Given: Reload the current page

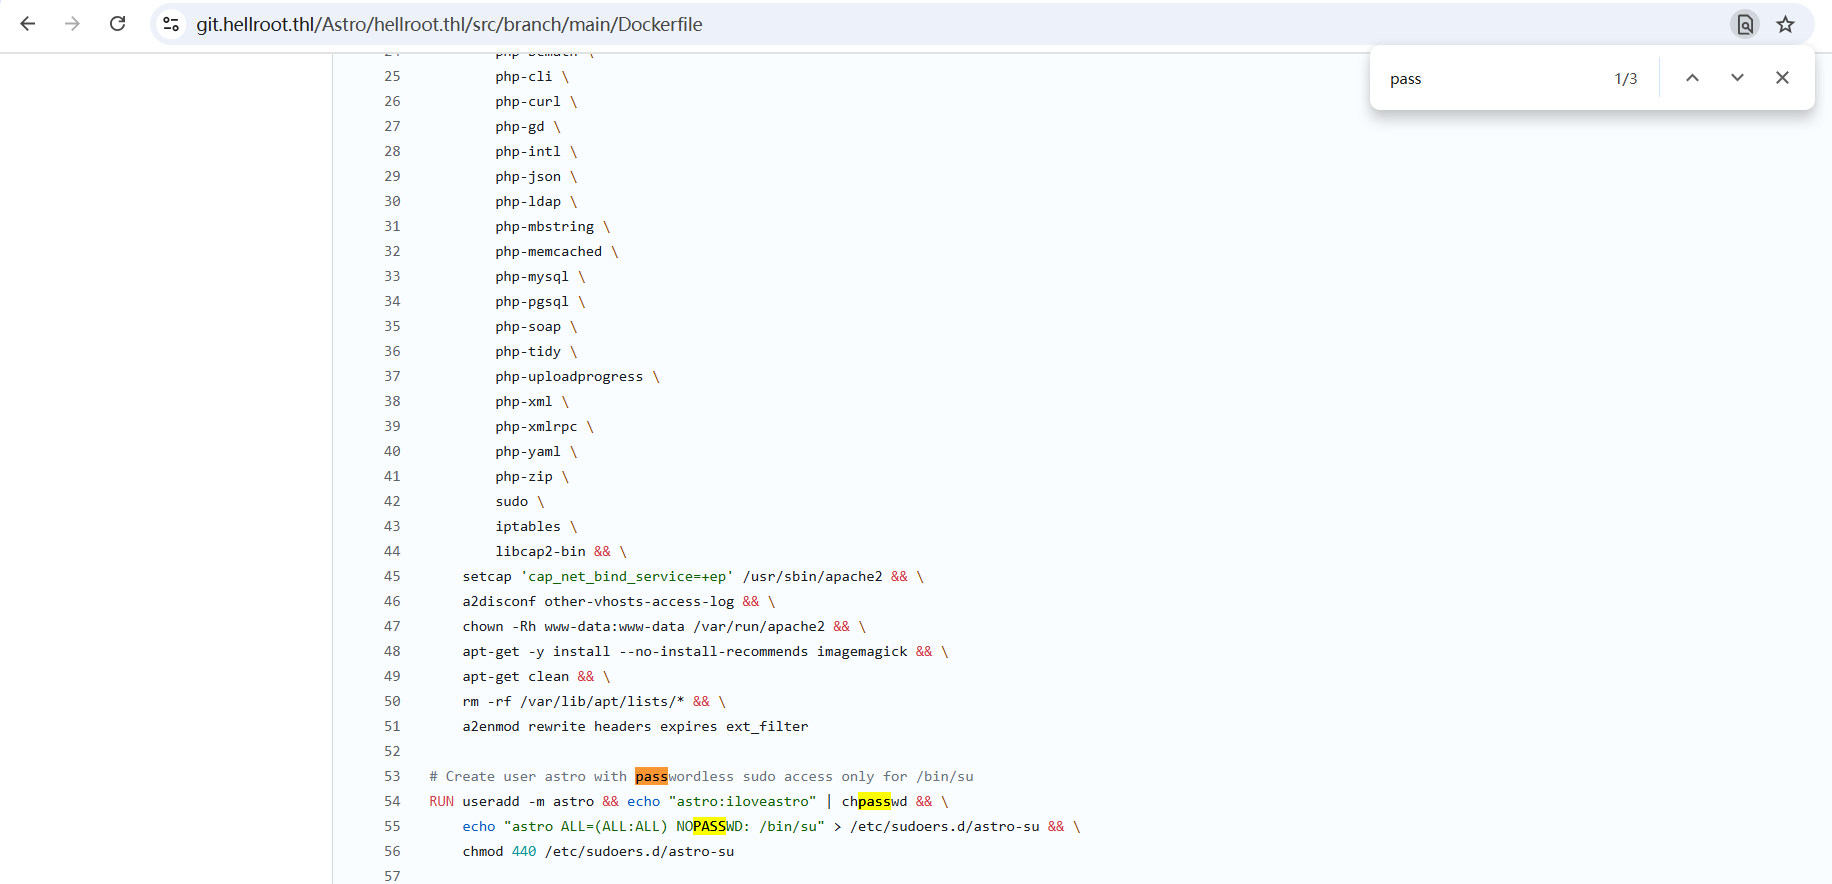Looking at the screenshot, I should point(117,24).
